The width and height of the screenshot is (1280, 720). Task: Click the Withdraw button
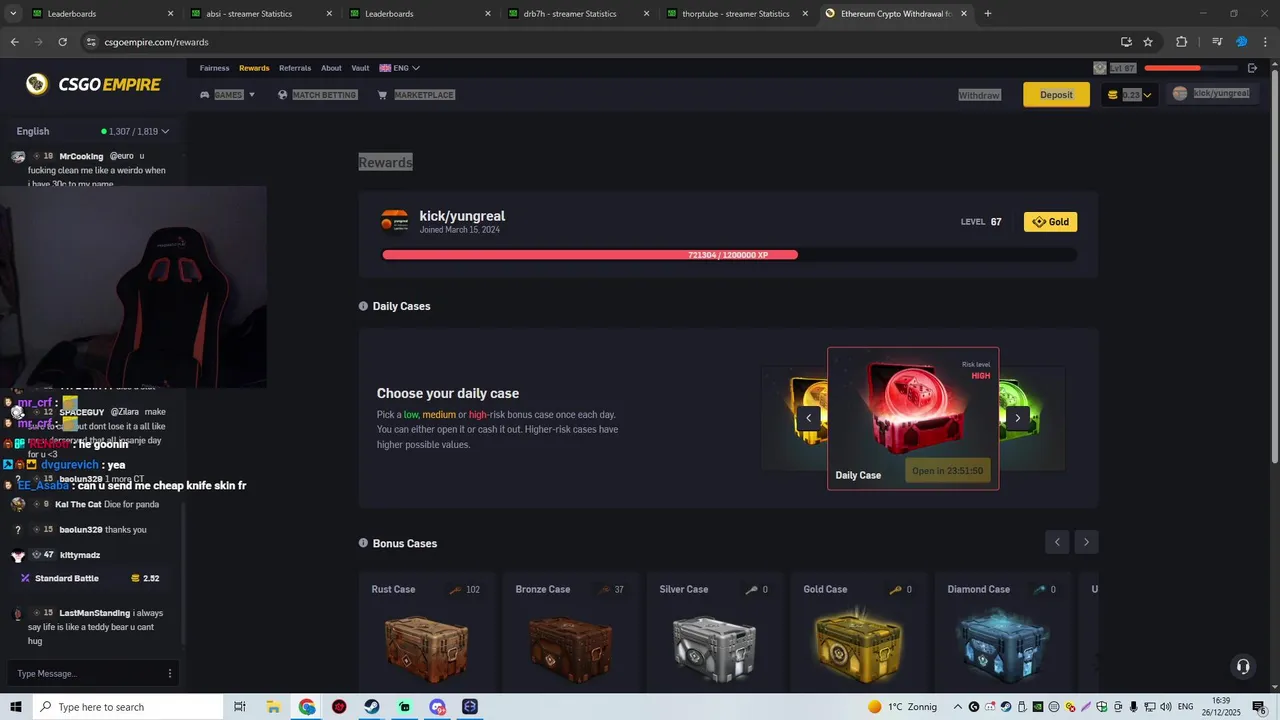click(979, 95)
